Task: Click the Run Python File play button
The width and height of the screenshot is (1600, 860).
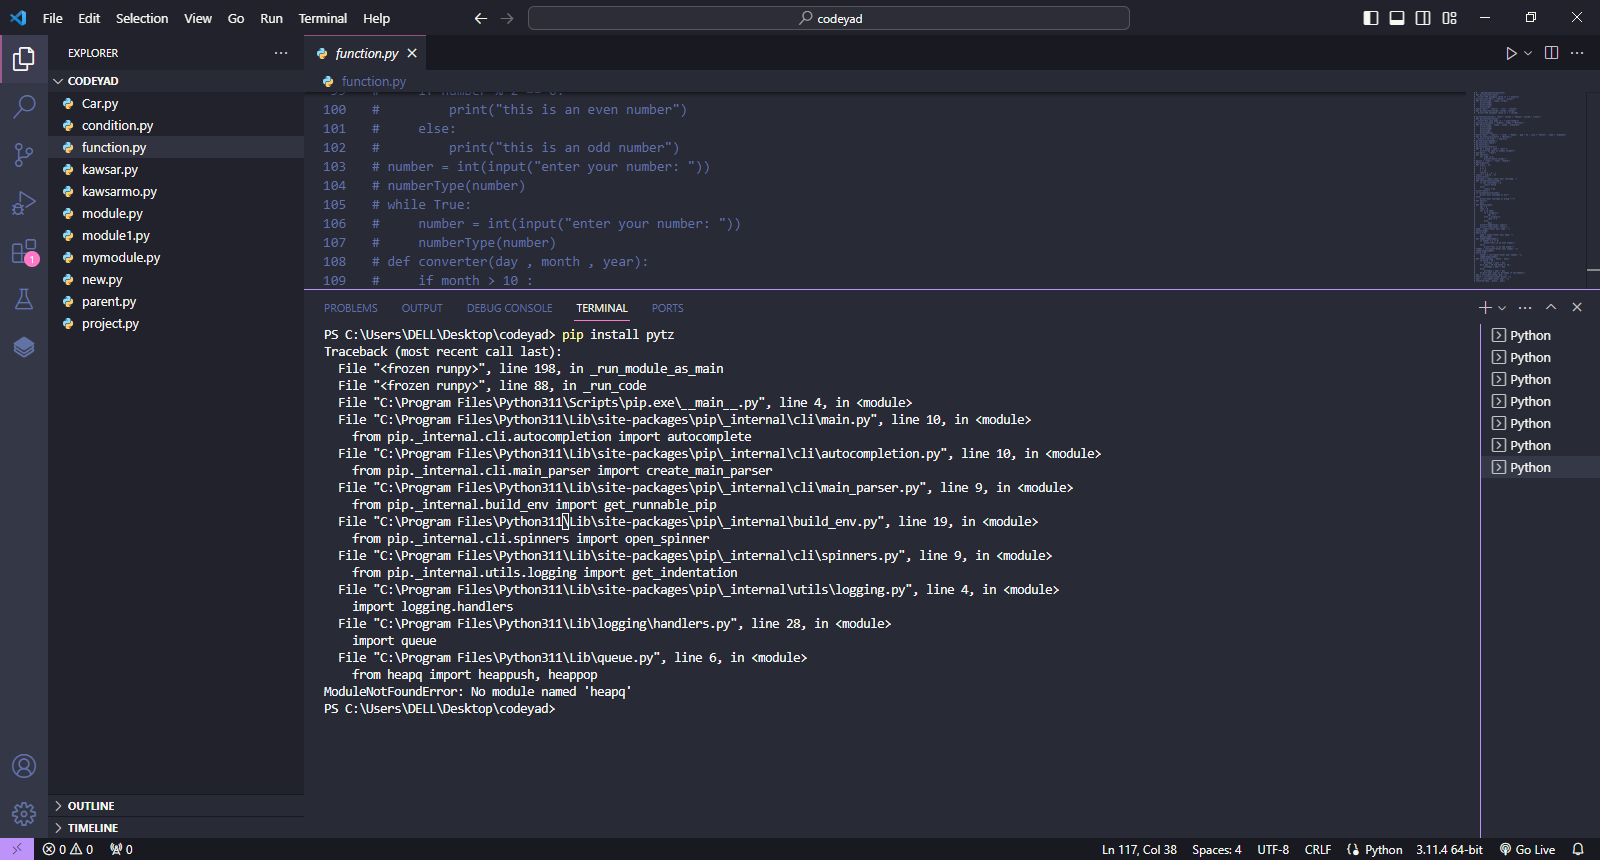Action: pos(1511,53)
